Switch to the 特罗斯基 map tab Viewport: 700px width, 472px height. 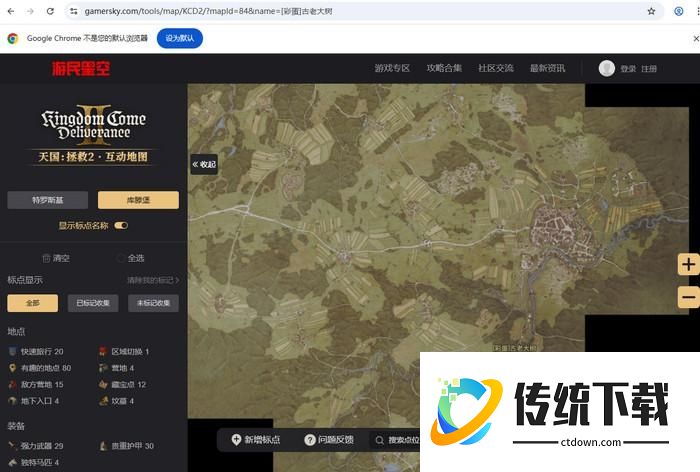pyautogui.click(x=47, y=200)
